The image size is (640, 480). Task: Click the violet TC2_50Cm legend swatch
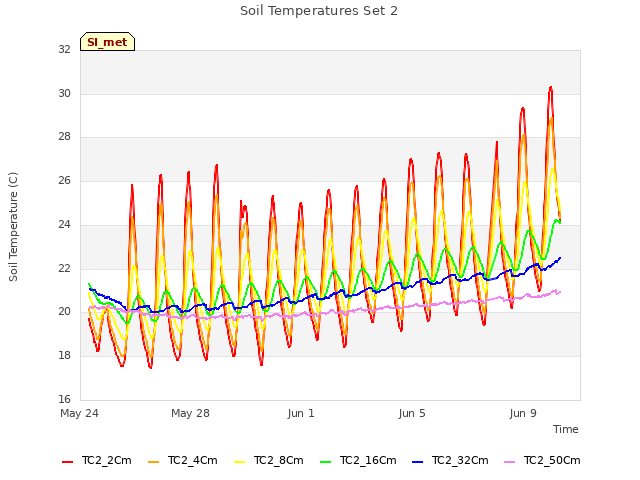pos(510,462)
